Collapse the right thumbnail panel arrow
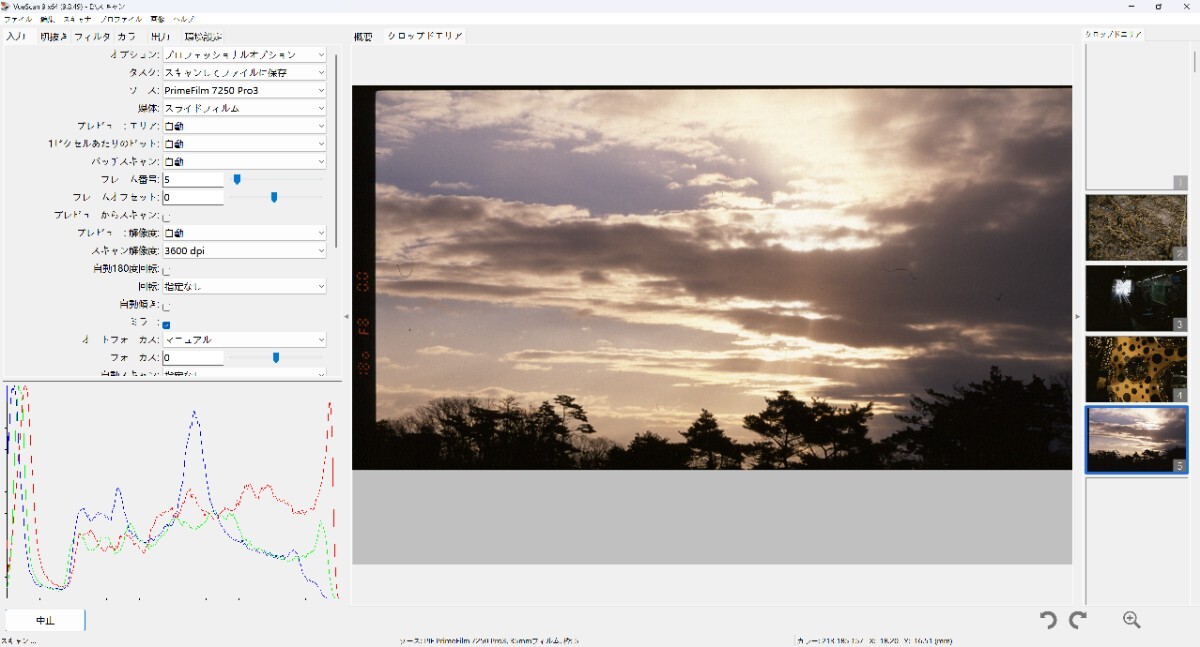 1078,316
